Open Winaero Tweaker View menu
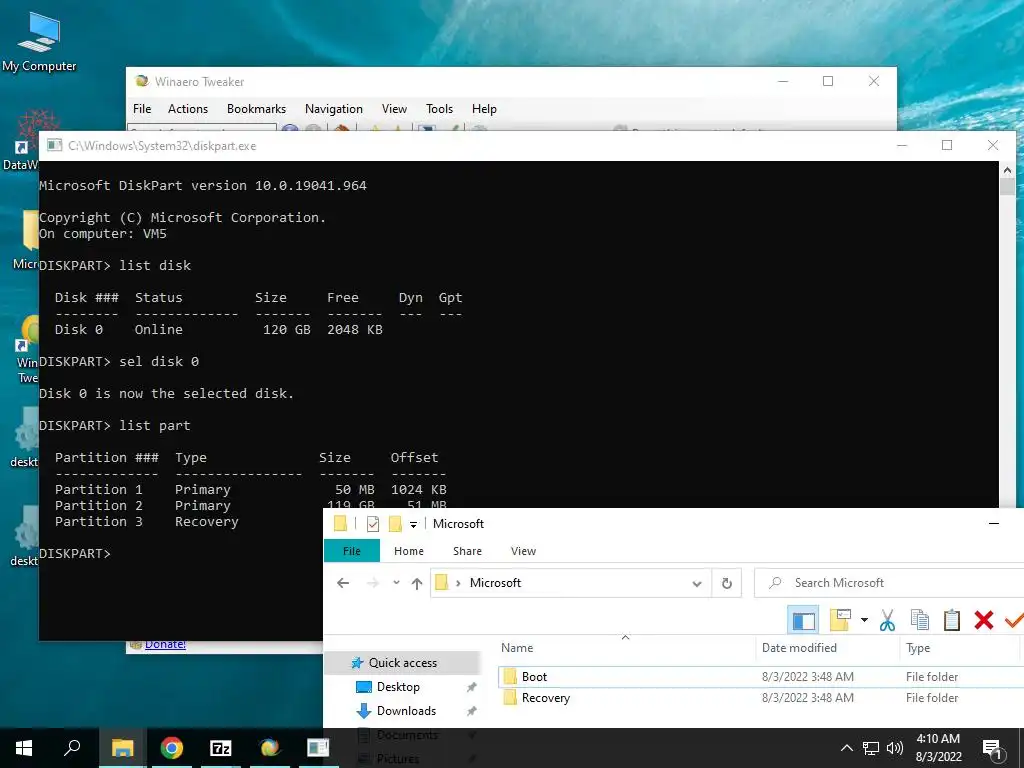The width and height of the screenshot is (1024, 768). pyautogui.click(x=394, y=109)
